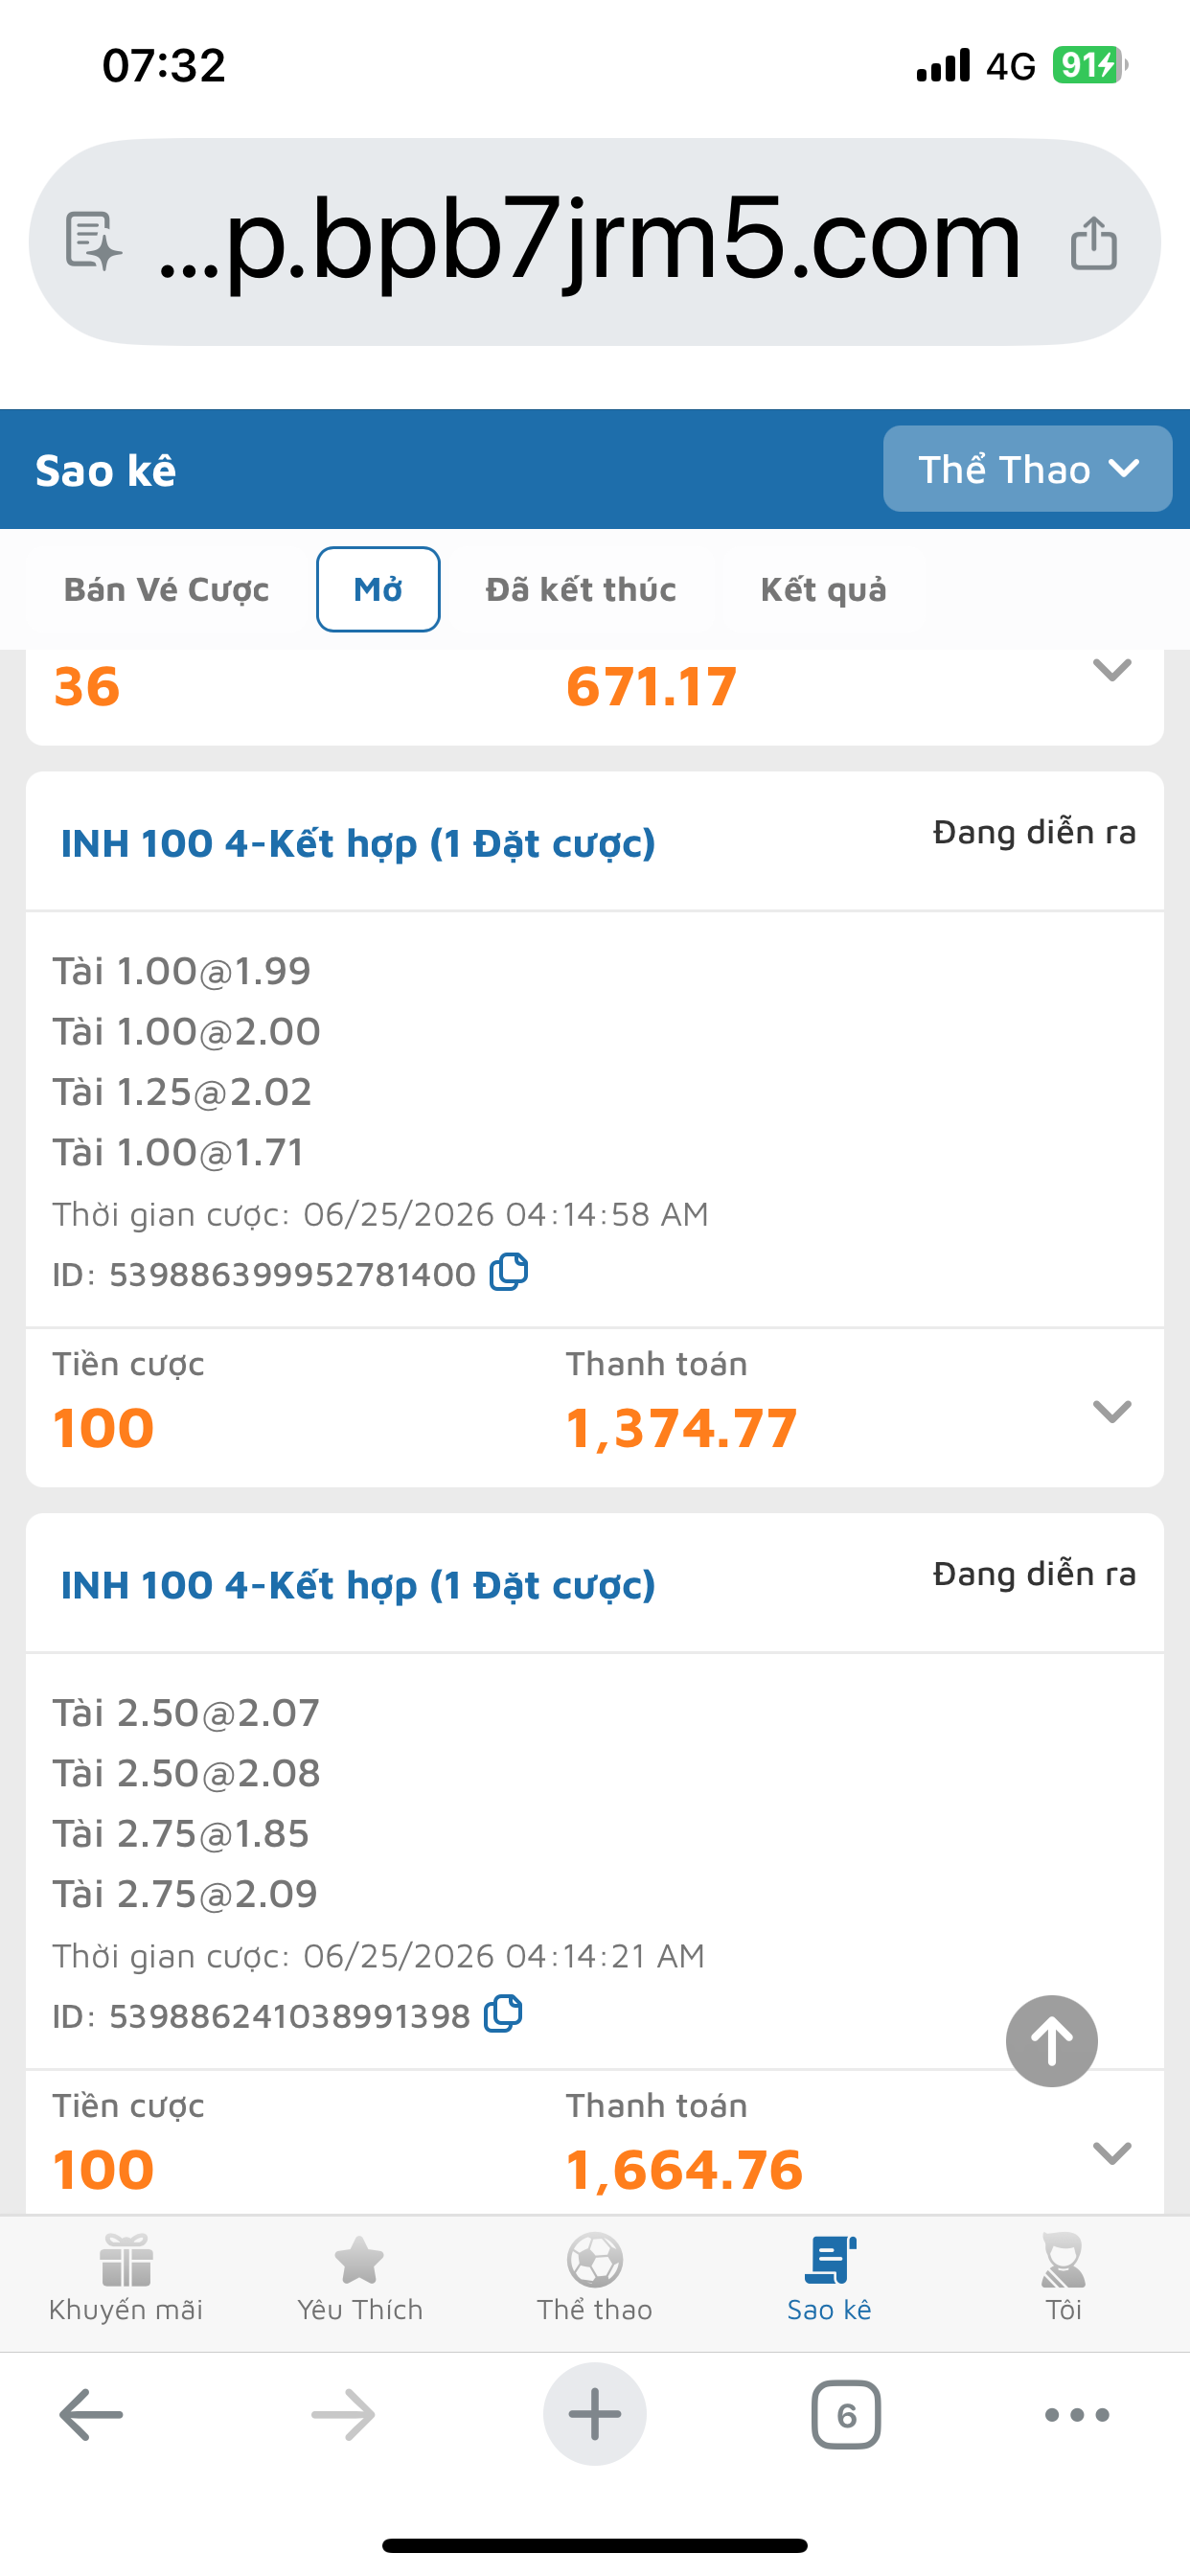Tap the browser share icon
The height and width of the screenshot is (2576, 1190).
click(x=1093, y=242)
